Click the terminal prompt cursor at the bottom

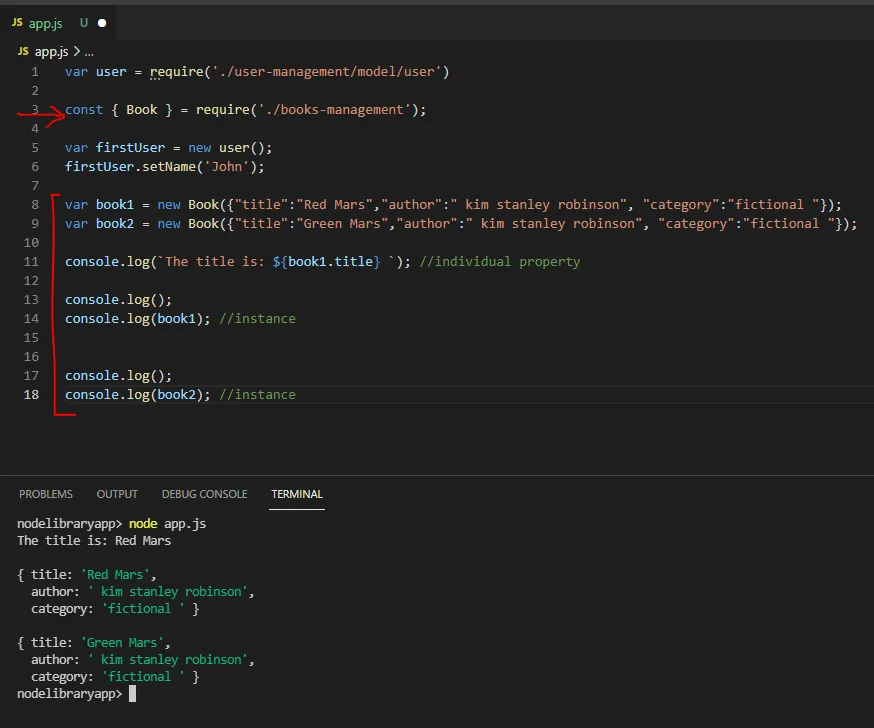pos(132,693)
